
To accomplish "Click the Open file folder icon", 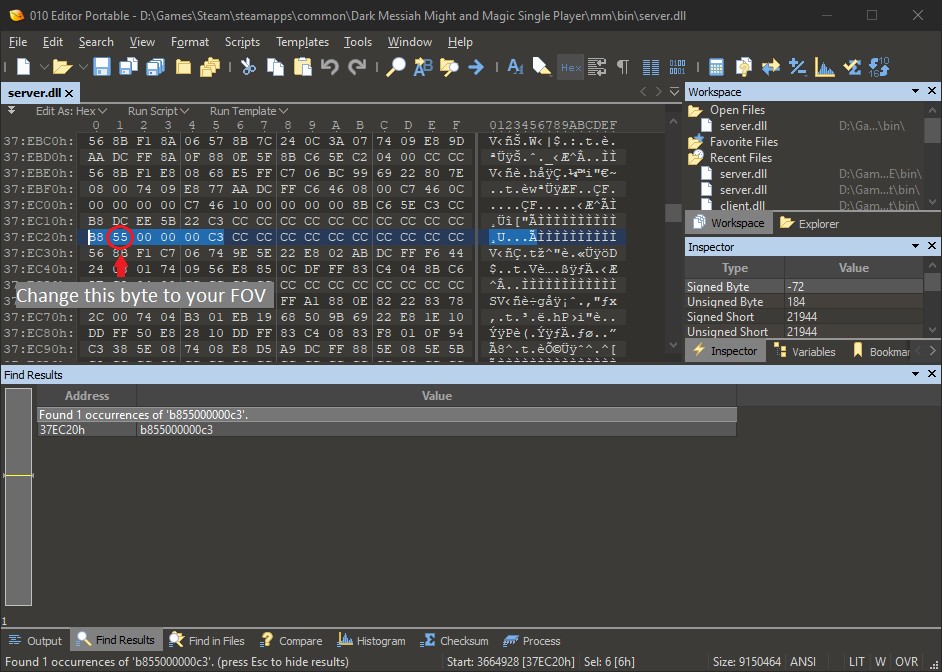I will 62,67.
